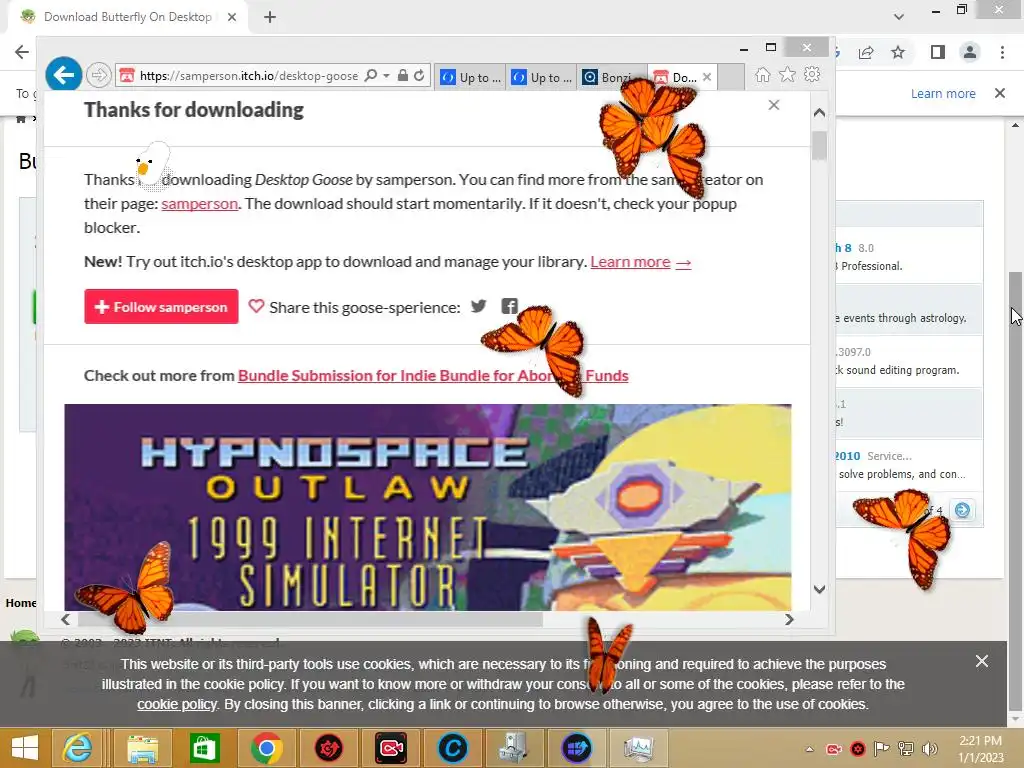Open a new Chrome tab with plus button
1024x768 pixels.
point(270,17)
